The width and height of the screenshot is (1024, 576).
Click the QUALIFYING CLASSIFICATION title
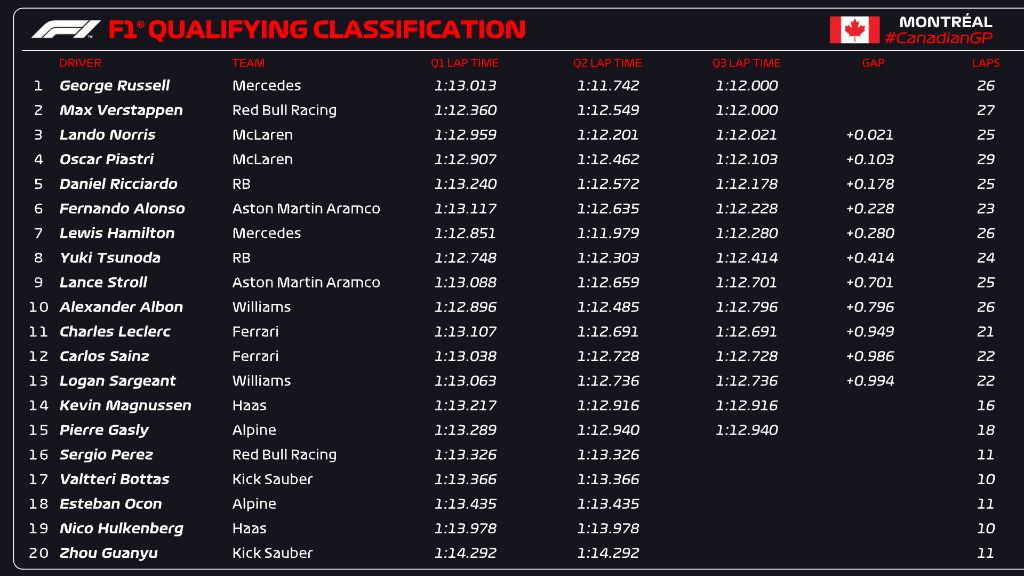tap(316, 30)
